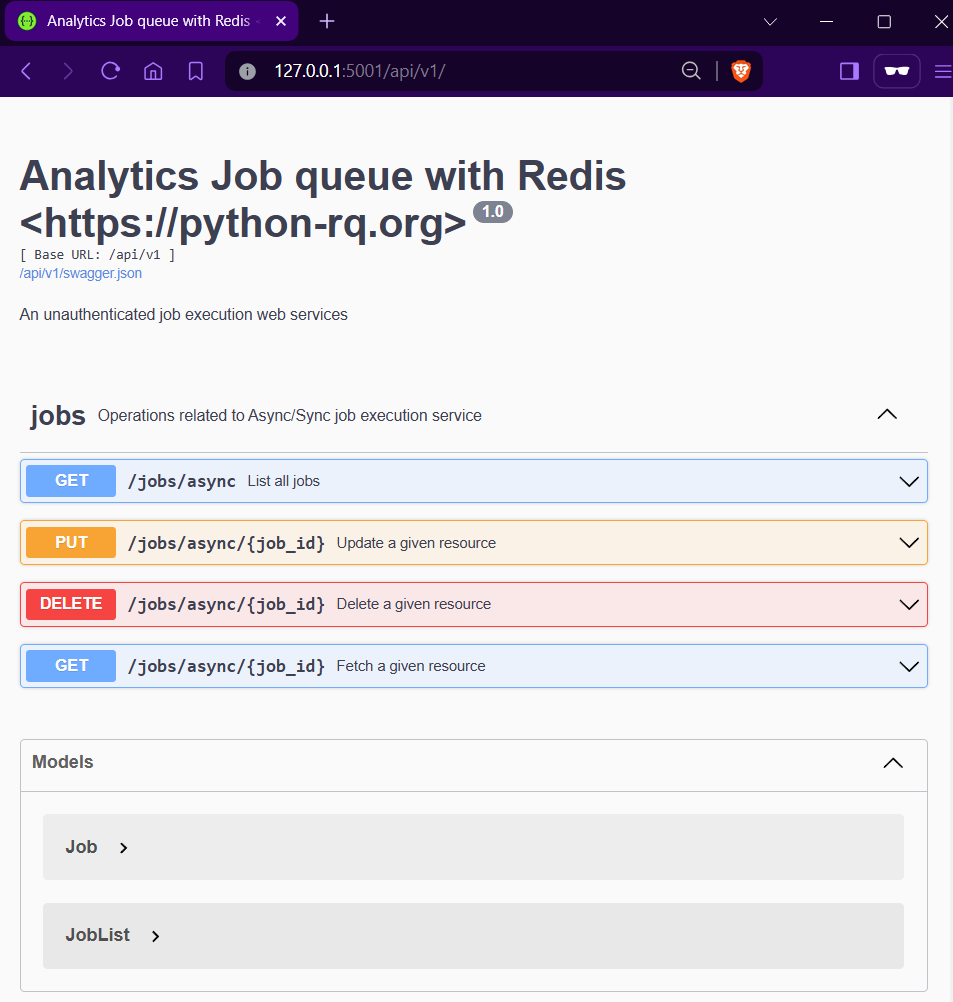This screenshot has height=1002, width=953.
Task: View site information icon in address bar
Action: [247, 71]
